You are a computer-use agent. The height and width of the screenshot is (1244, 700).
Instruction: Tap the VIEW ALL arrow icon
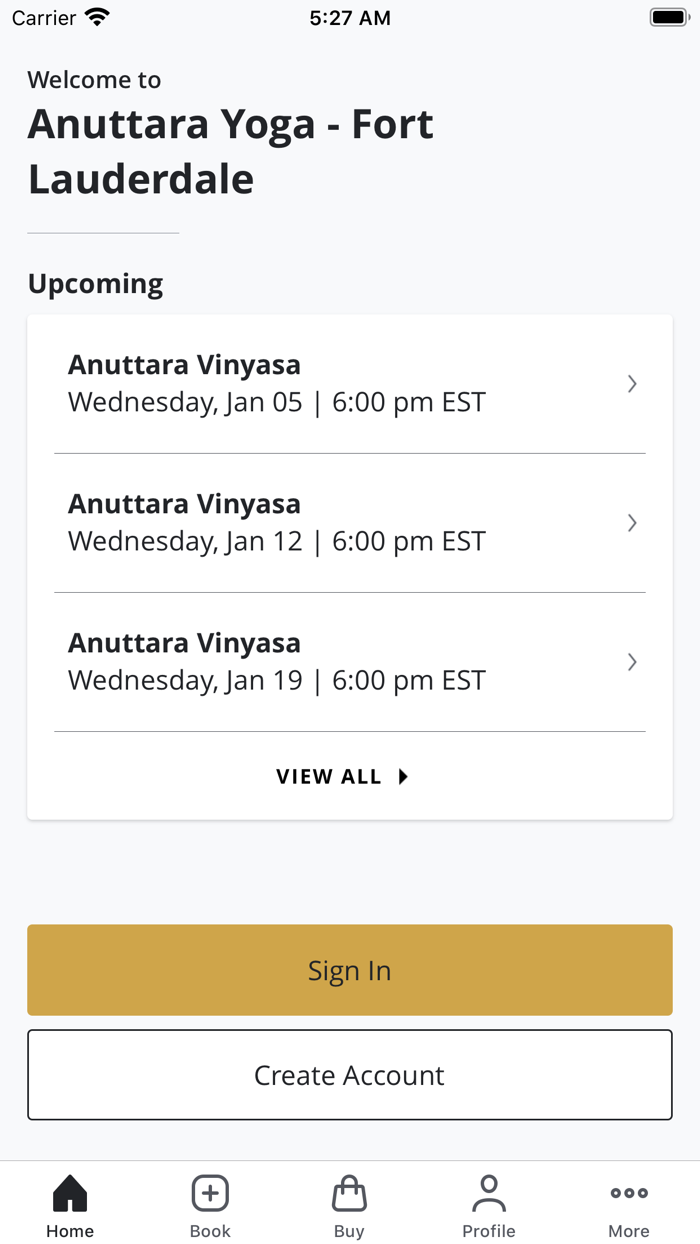(403, 776)
